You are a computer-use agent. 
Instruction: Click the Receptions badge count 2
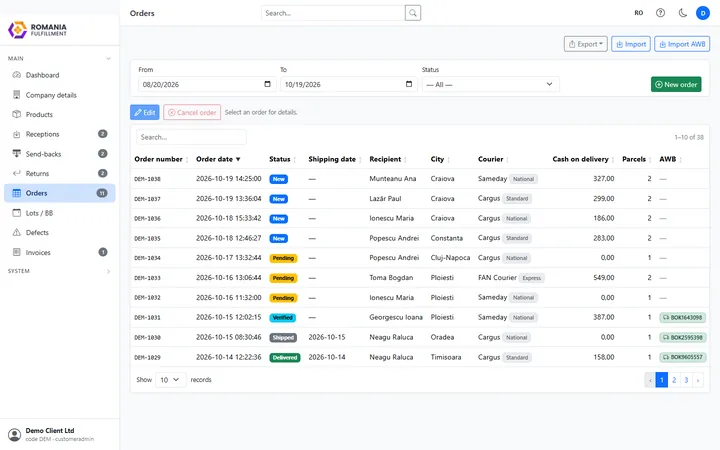coord(103,134)
